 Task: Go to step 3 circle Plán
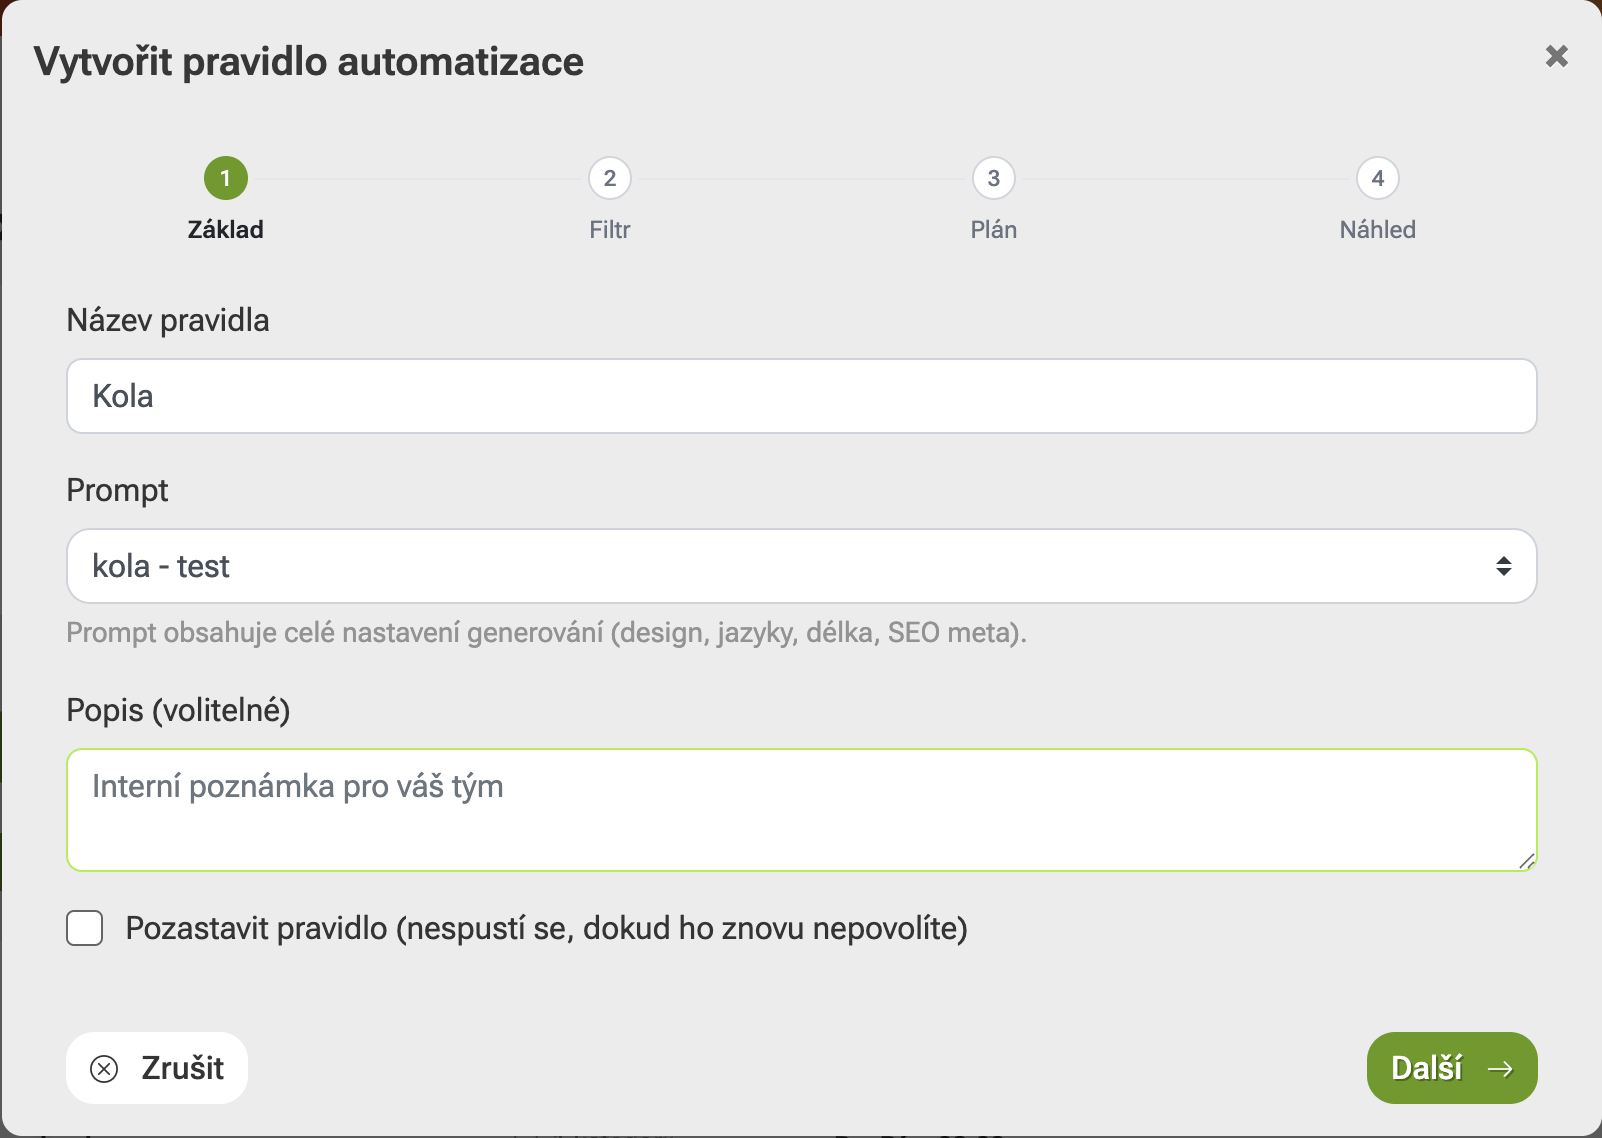click(x=994, y=179)
